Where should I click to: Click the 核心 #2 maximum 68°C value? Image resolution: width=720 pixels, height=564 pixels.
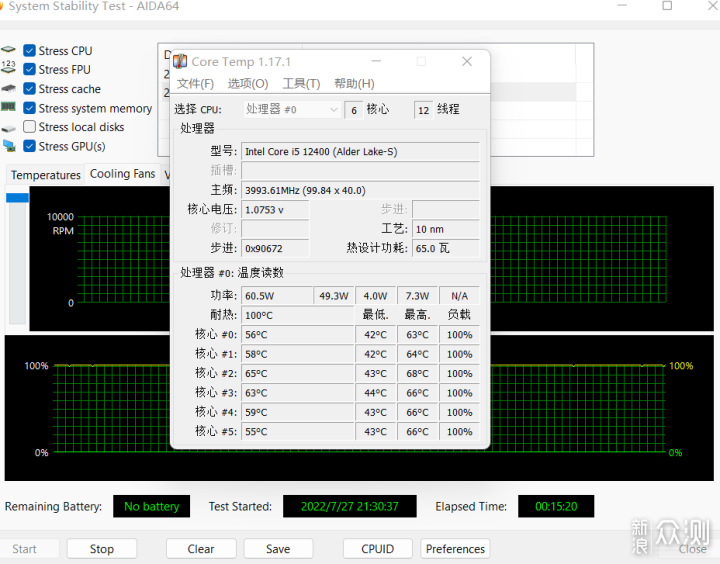coord(417,373)
